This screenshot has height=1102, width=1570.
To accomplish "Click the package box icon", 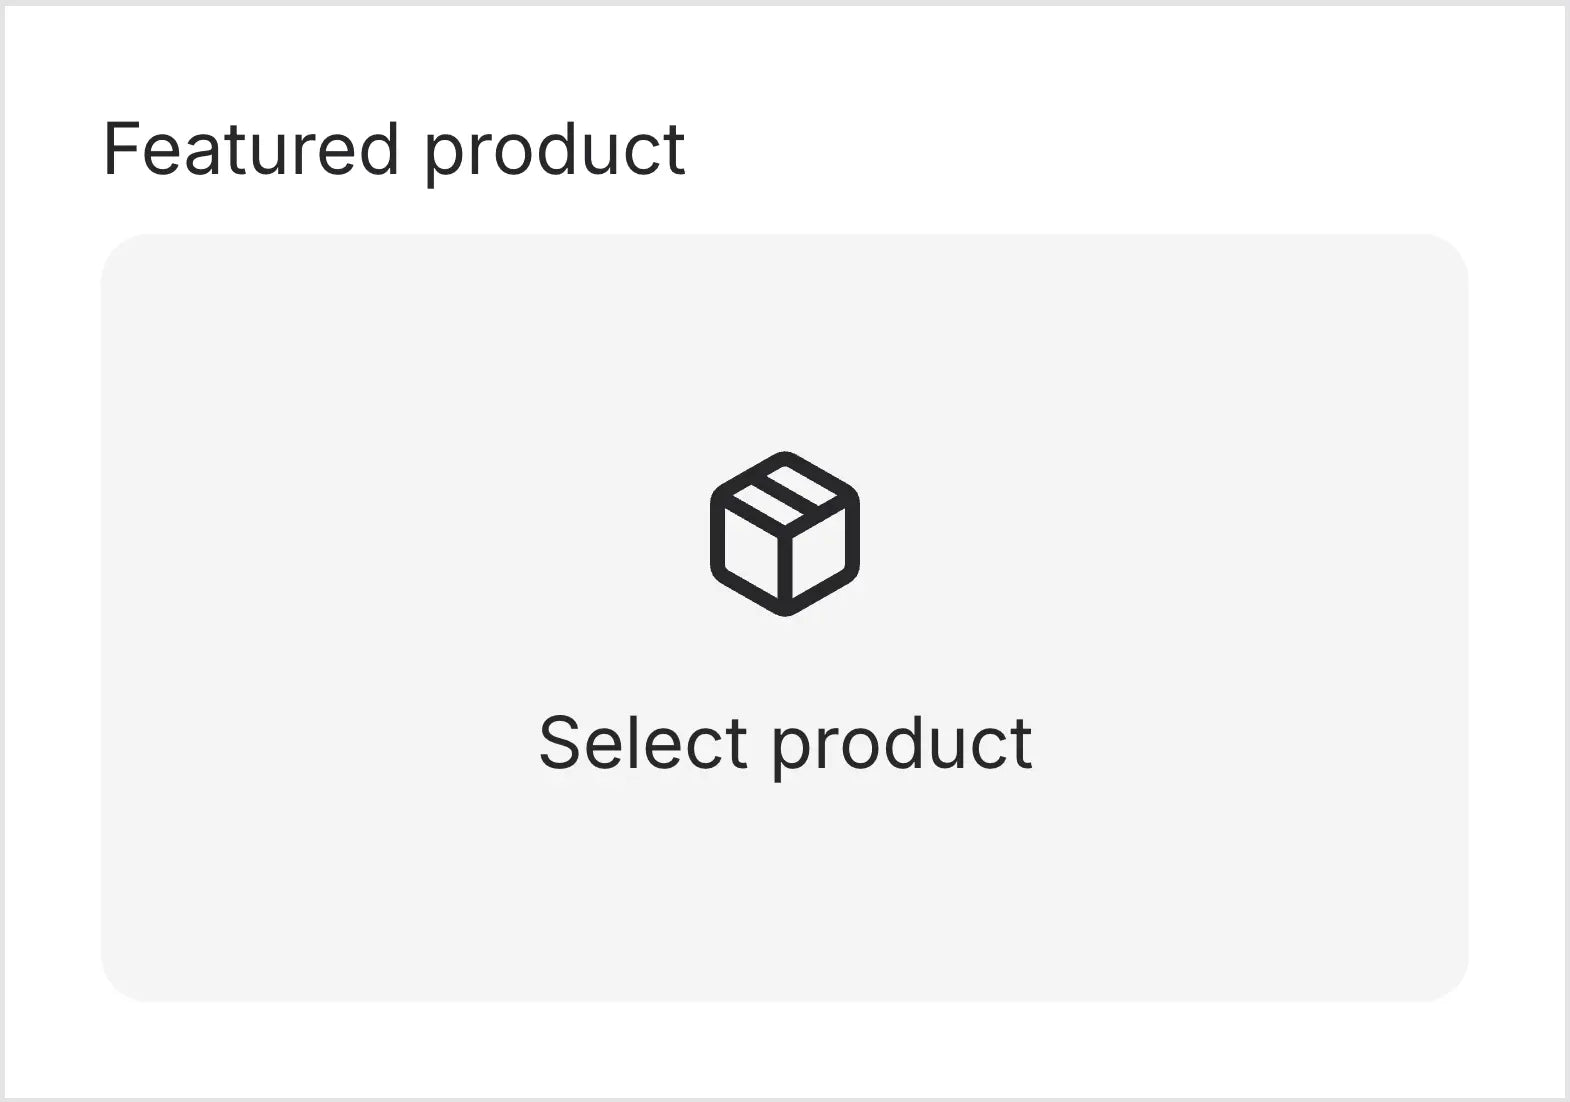I will pos(785,534).
